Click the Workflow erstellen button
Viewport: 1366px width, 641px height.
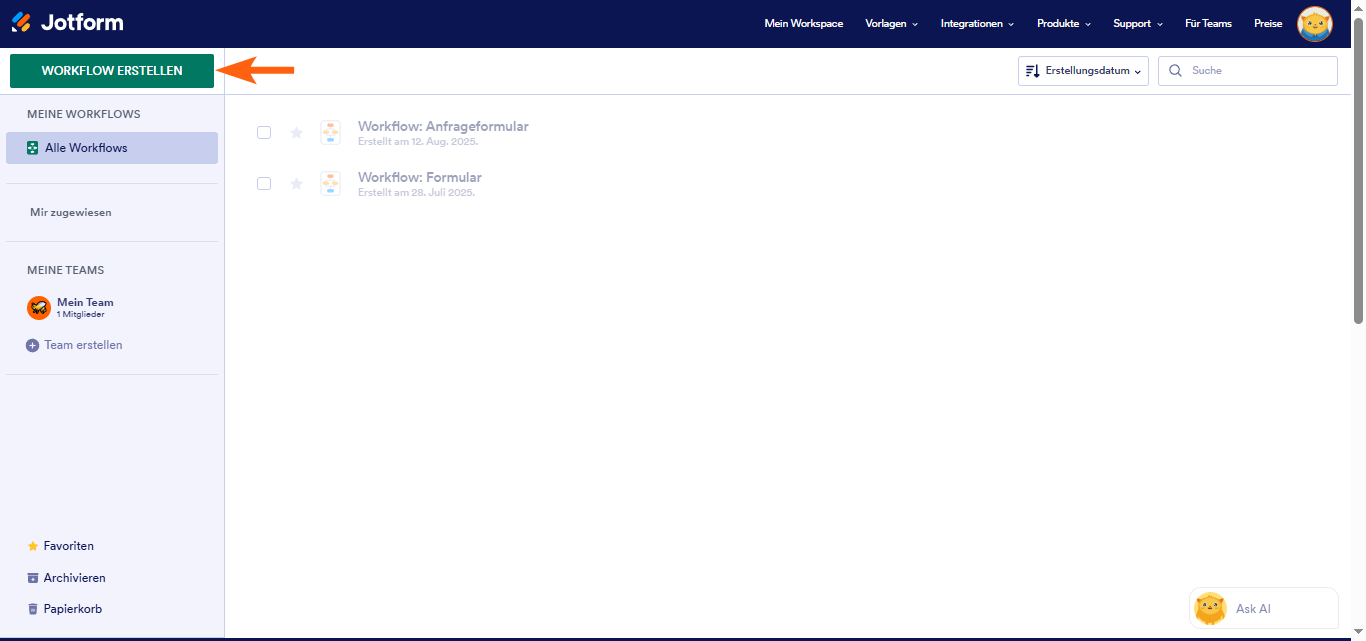pyautogui.click(x=112, y=71)
